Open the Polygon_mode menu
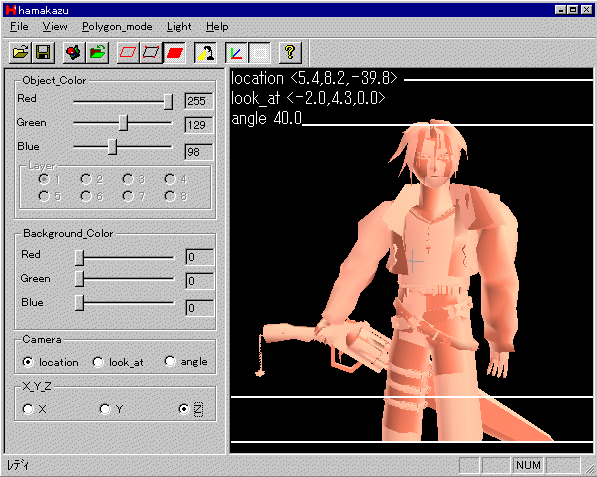The image size is (597, 477). (117, 27)
